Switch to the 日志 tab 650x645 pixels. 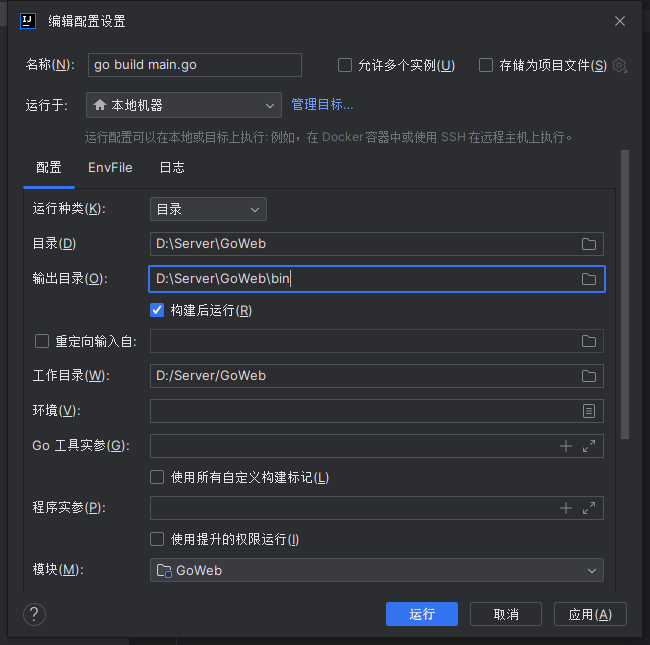pyautogui.click(x=172, y=168)
